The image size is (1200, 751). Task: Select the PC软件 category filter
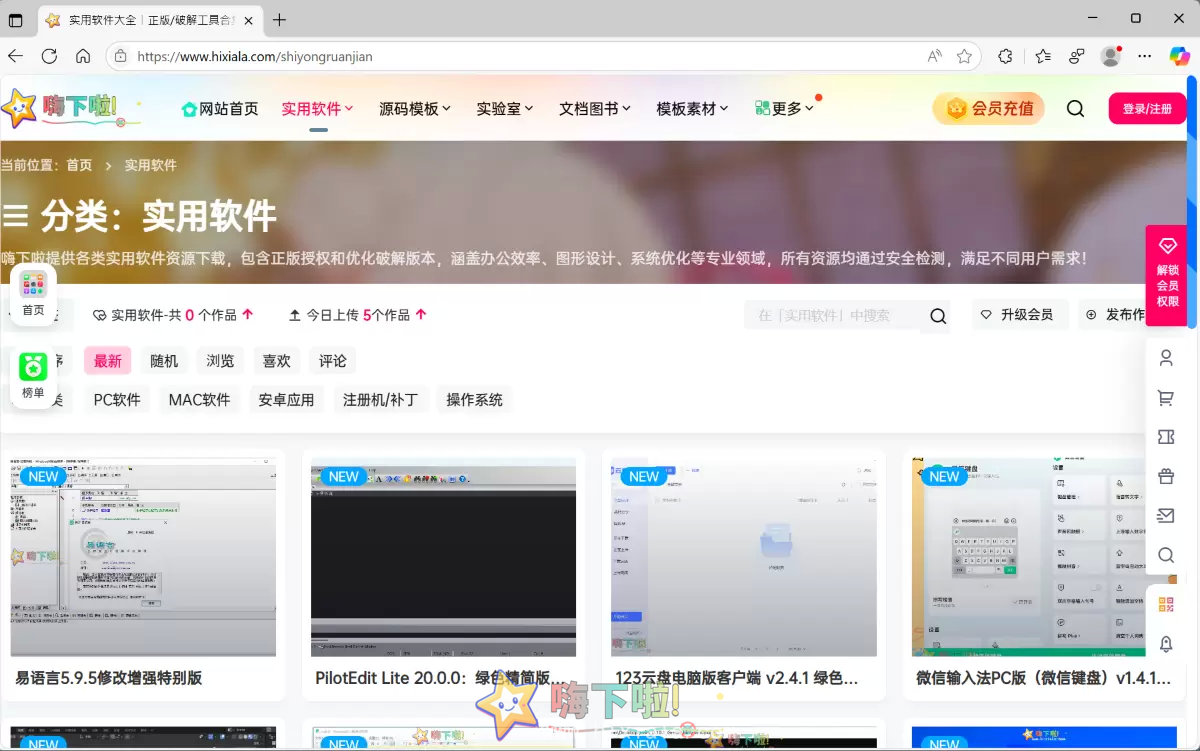[116, 399]
